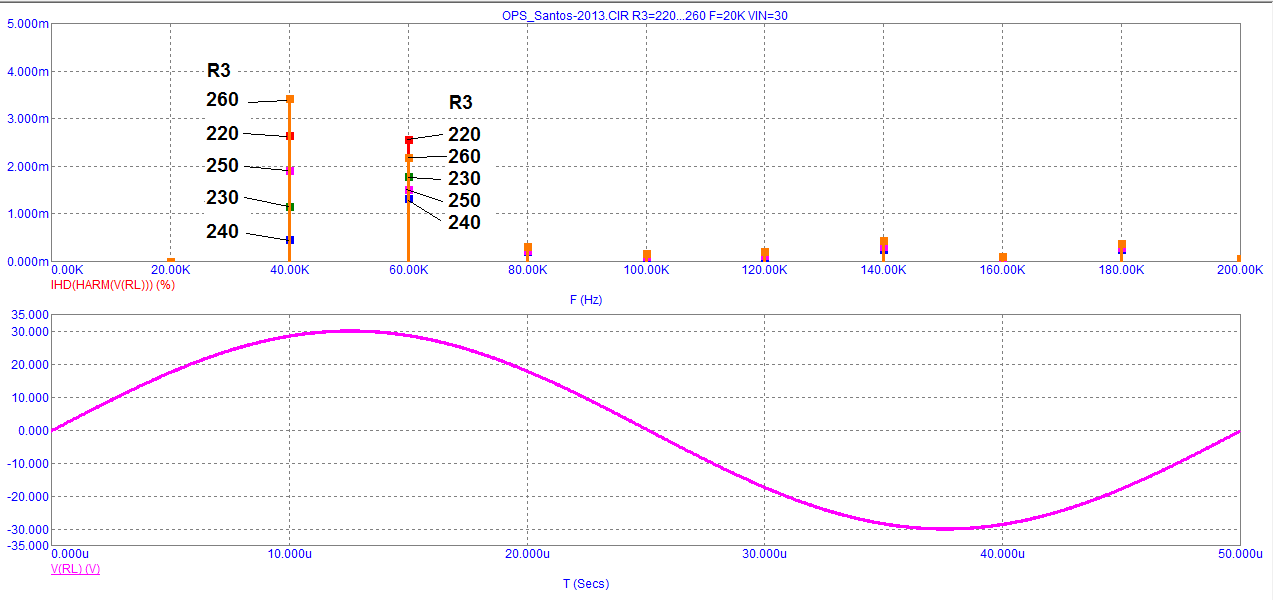1273x600 pixels.
Task: Select the orange marker at the 140K harmonic
Action: (x=884, y=241)
